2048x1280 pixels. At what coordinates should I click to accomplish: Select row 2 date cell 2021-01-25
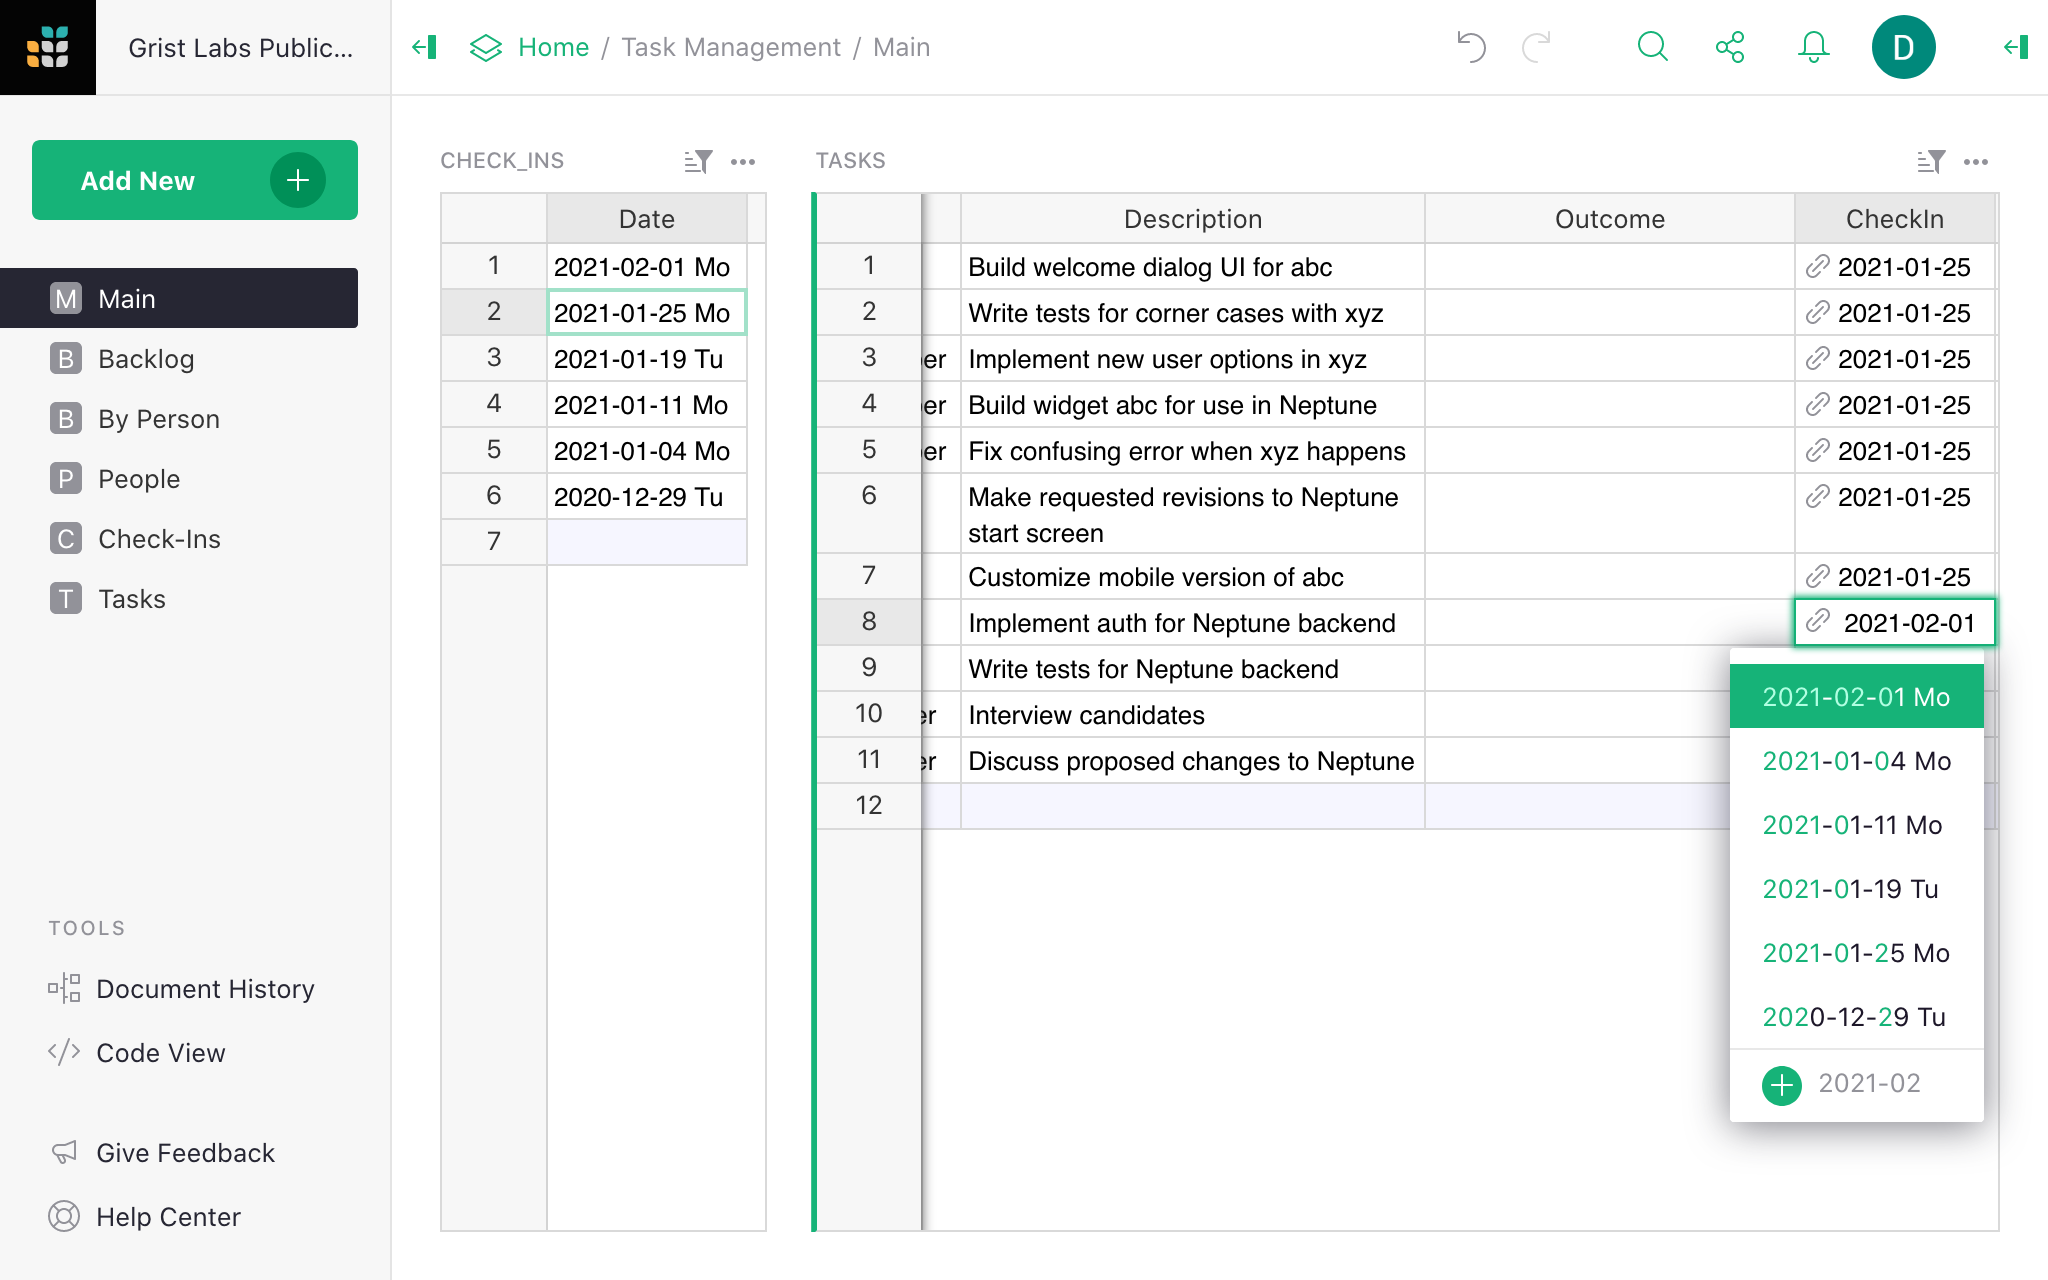[644, 311]
